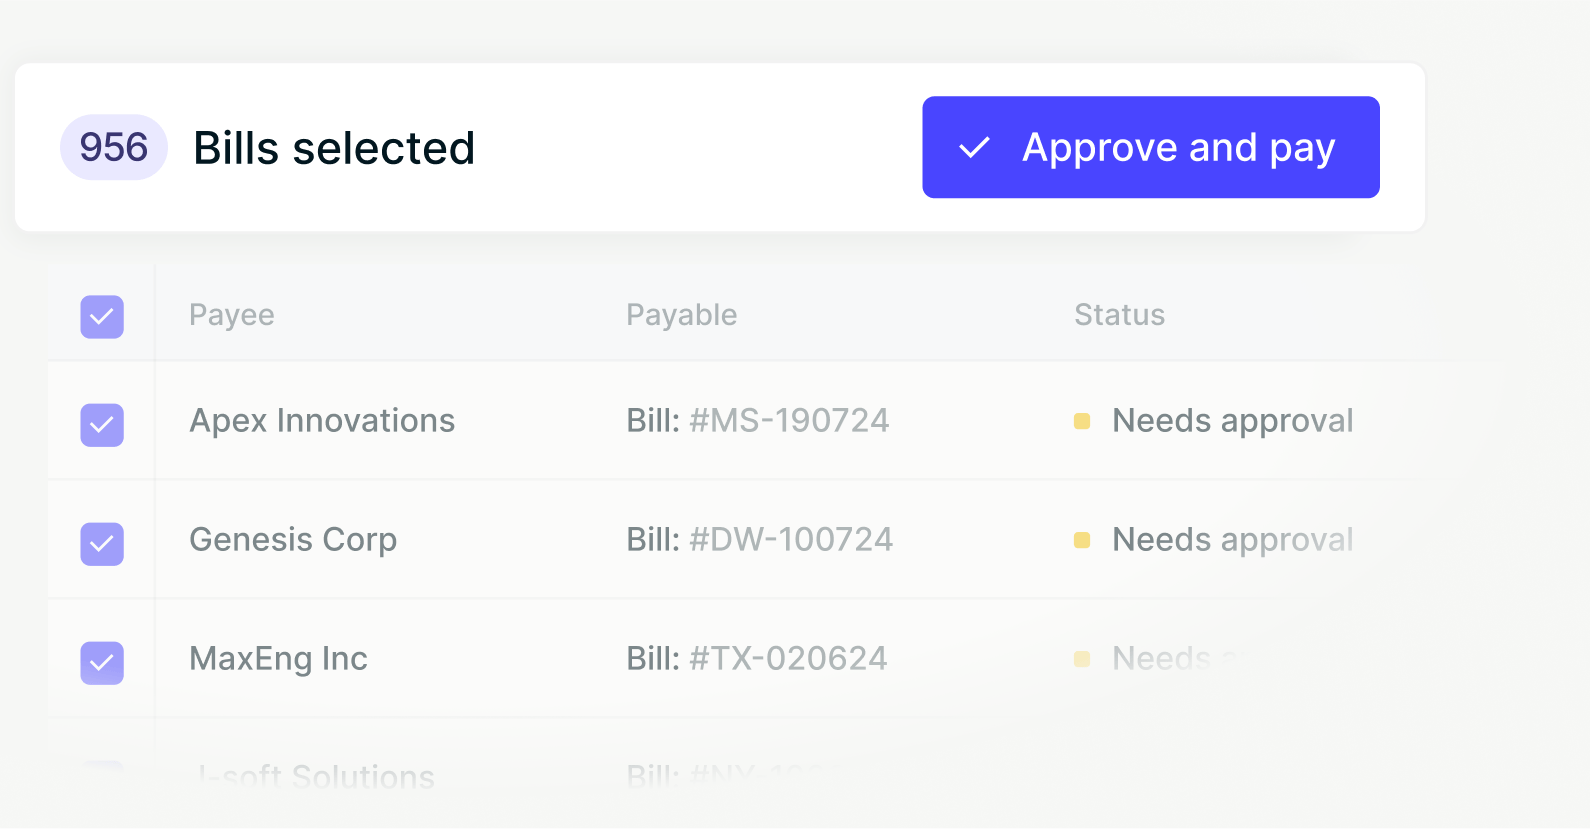Open the Genesis Corp payee
The height and width of the screenshot is (829, 1590).
tap(293, 540)
